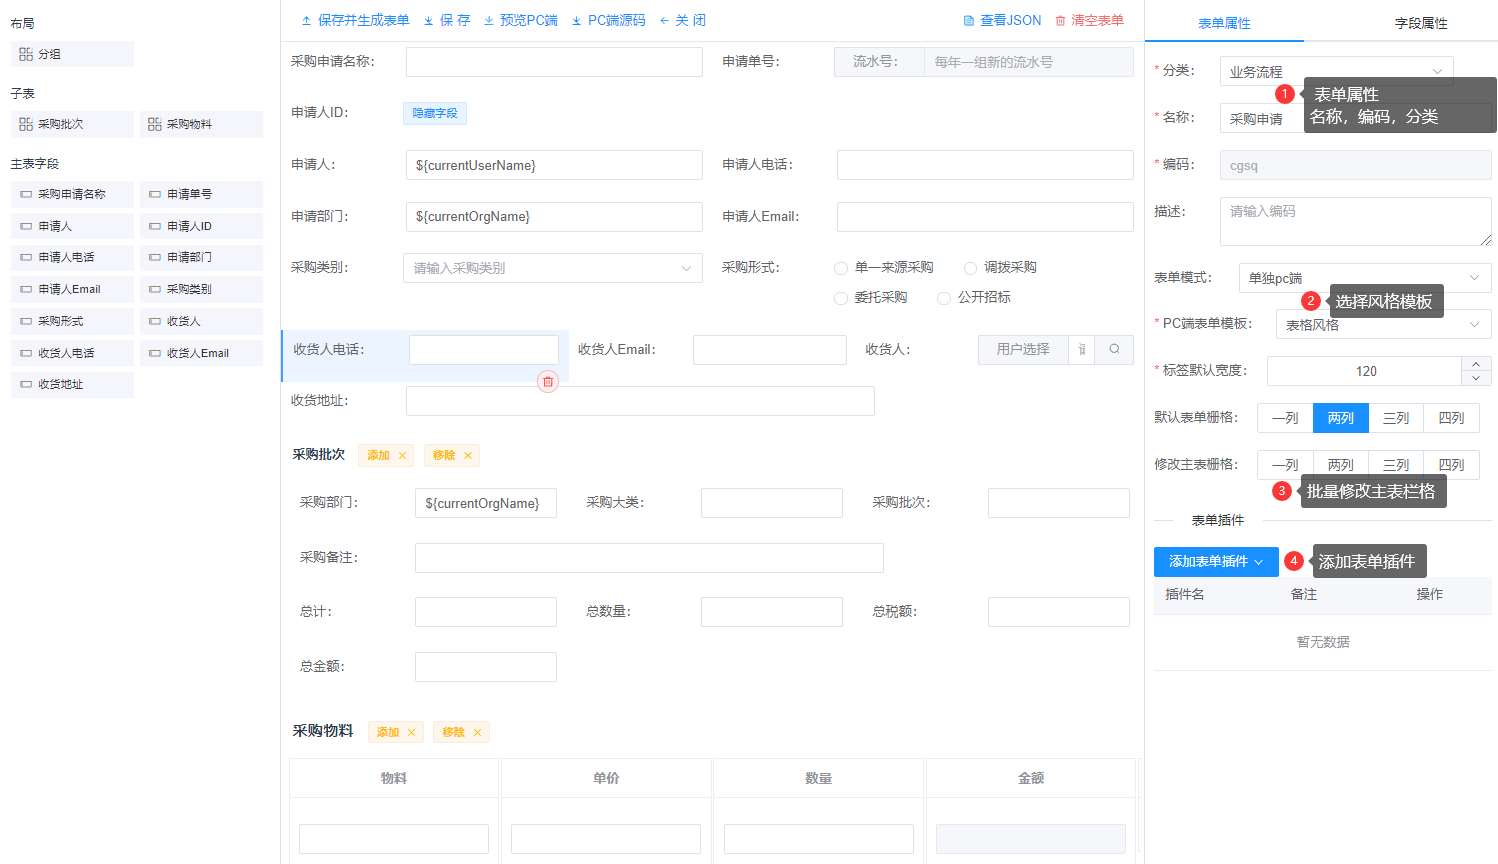Pick the 申请人Email field in the main field list
Image resolution: width=1498 pixels, height=864 pixels.
(x=72, y=289)
